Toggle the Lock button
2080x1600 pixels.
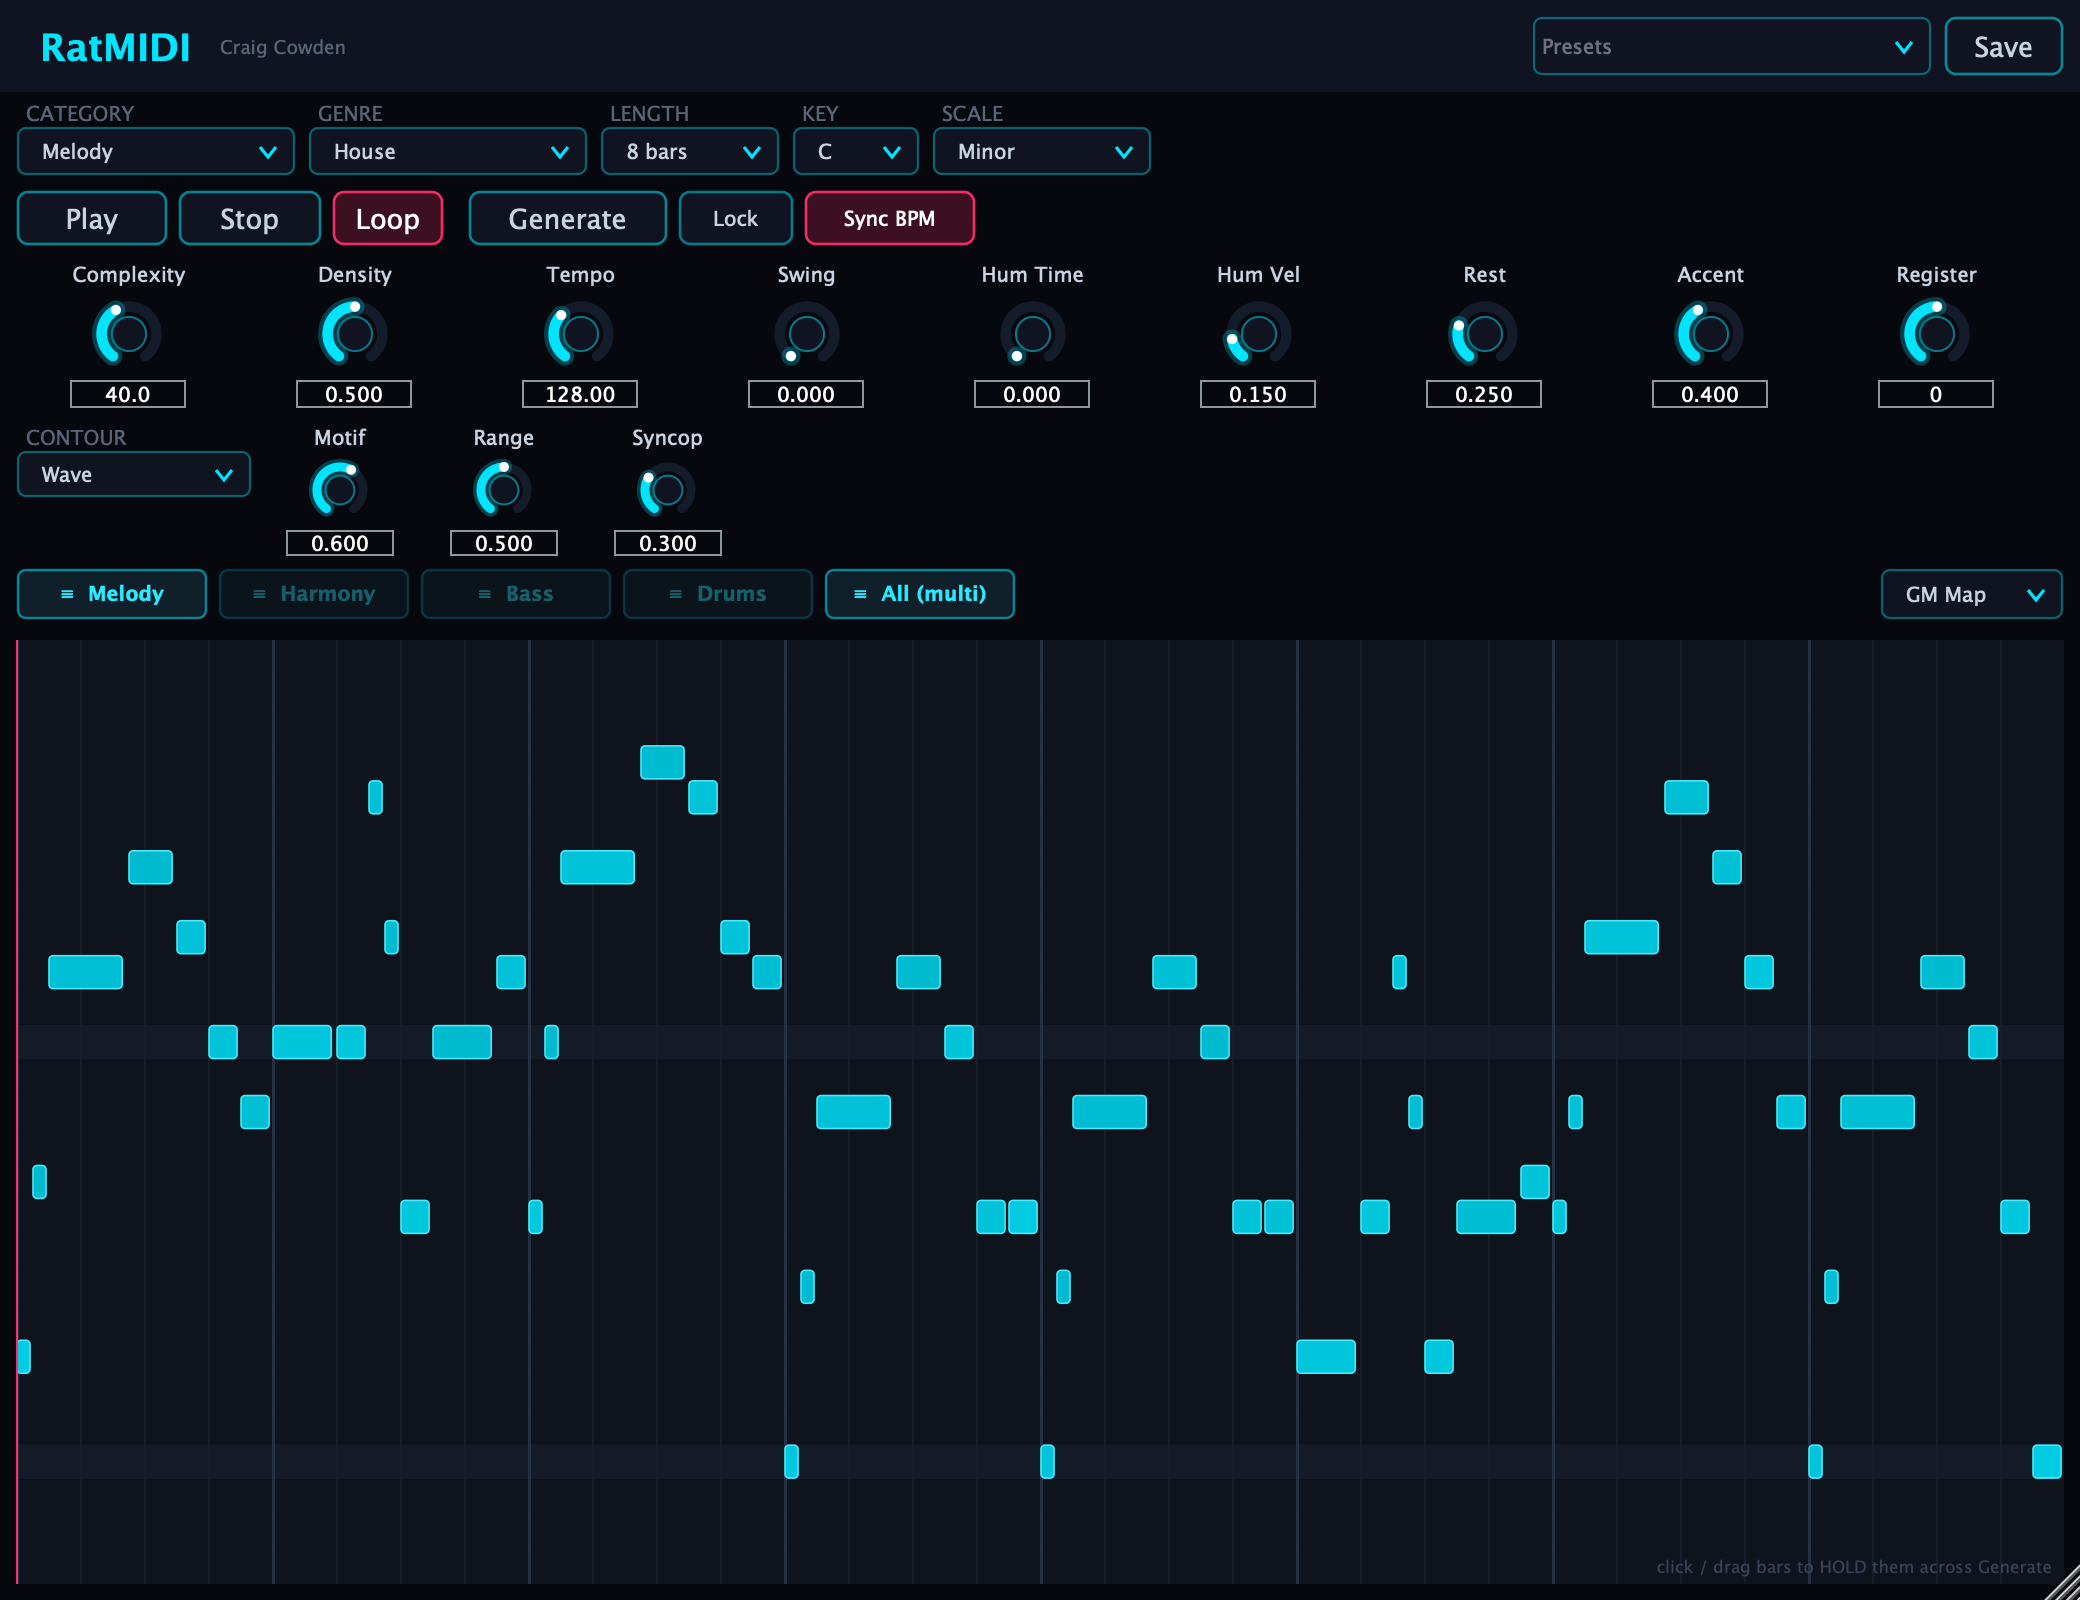[x=736, y=218]
